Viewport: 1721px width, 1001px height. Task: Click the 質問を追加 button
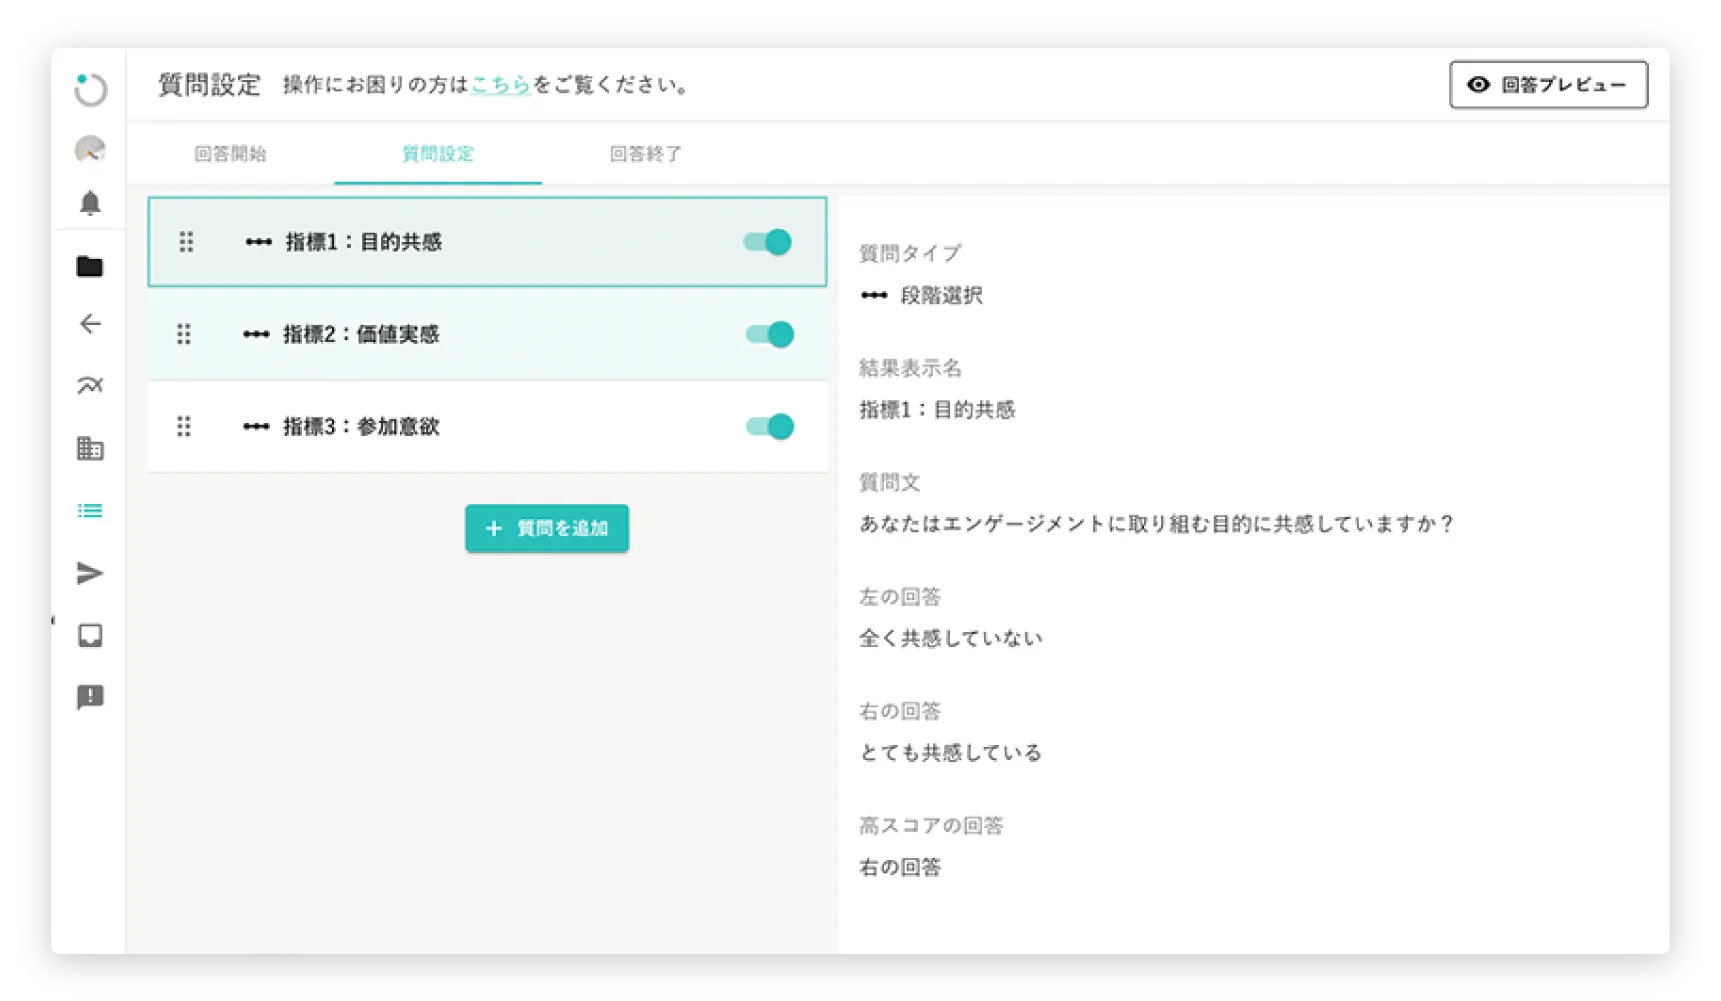[547, 528]
